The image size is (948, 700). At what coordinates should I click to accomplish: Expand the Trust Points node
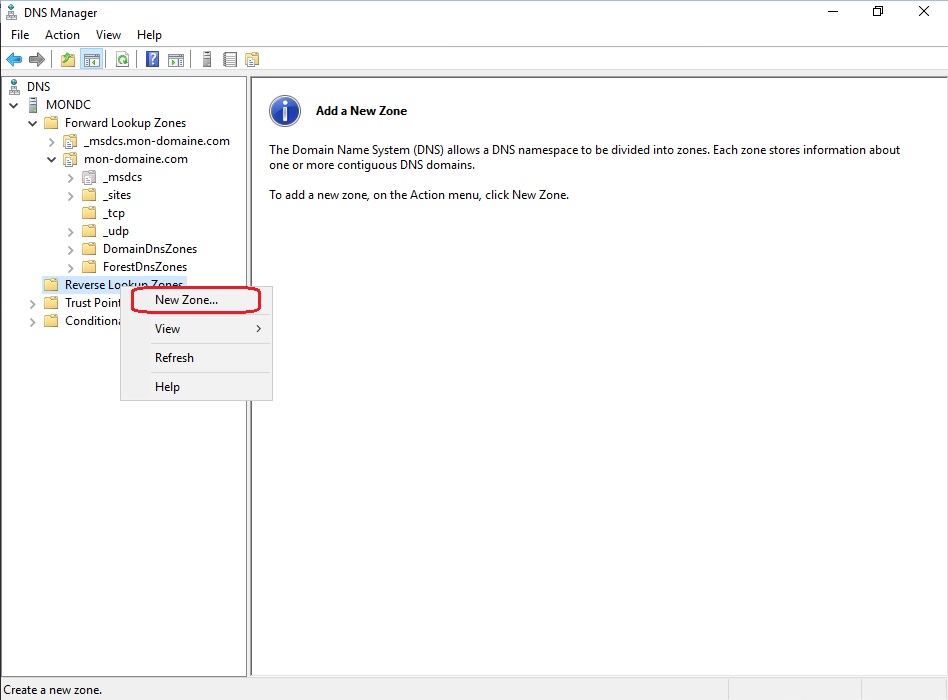pyautogui.click(x=33, y=304)
